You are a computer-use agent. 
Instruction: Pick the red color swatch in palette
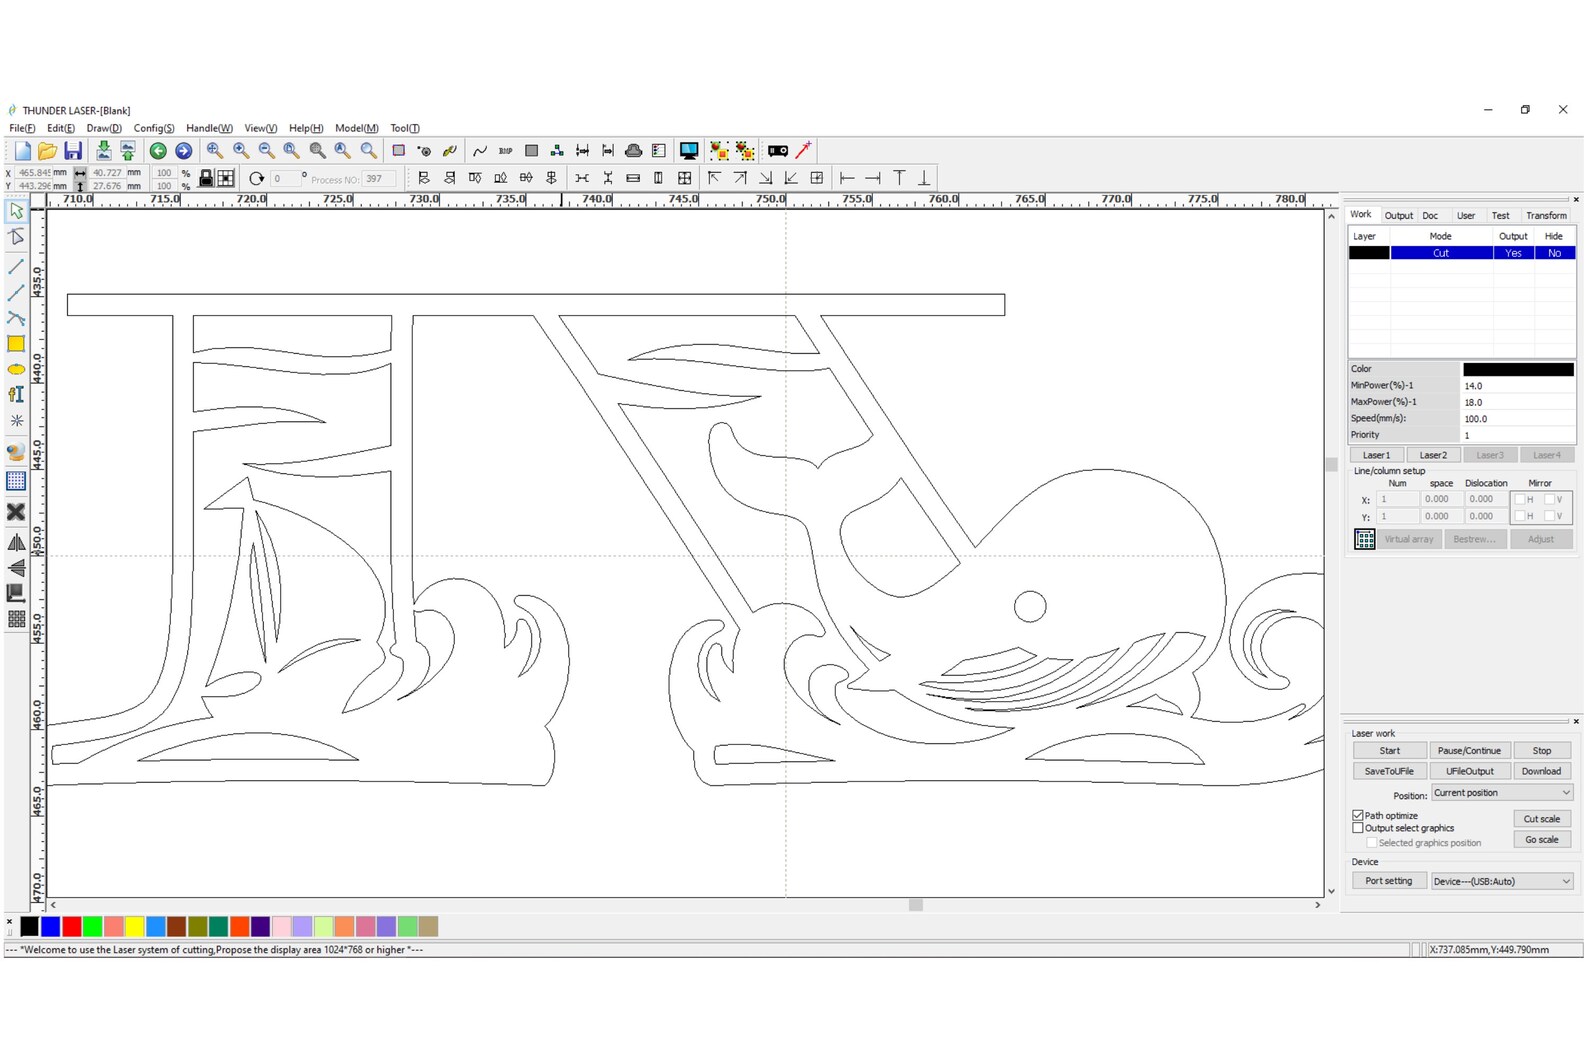(x=72, y=927)
